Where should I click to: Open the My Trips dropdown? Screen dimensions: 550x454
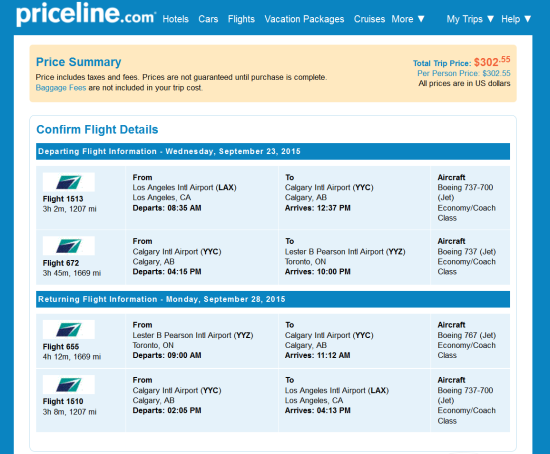point(470,19)
